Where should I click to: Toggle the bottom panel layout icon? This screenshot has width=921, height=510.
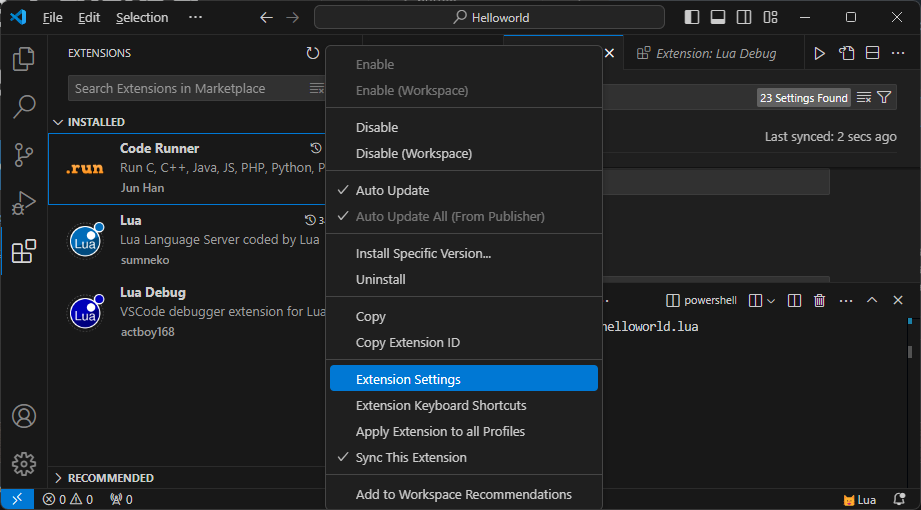(x=718, y=18)
